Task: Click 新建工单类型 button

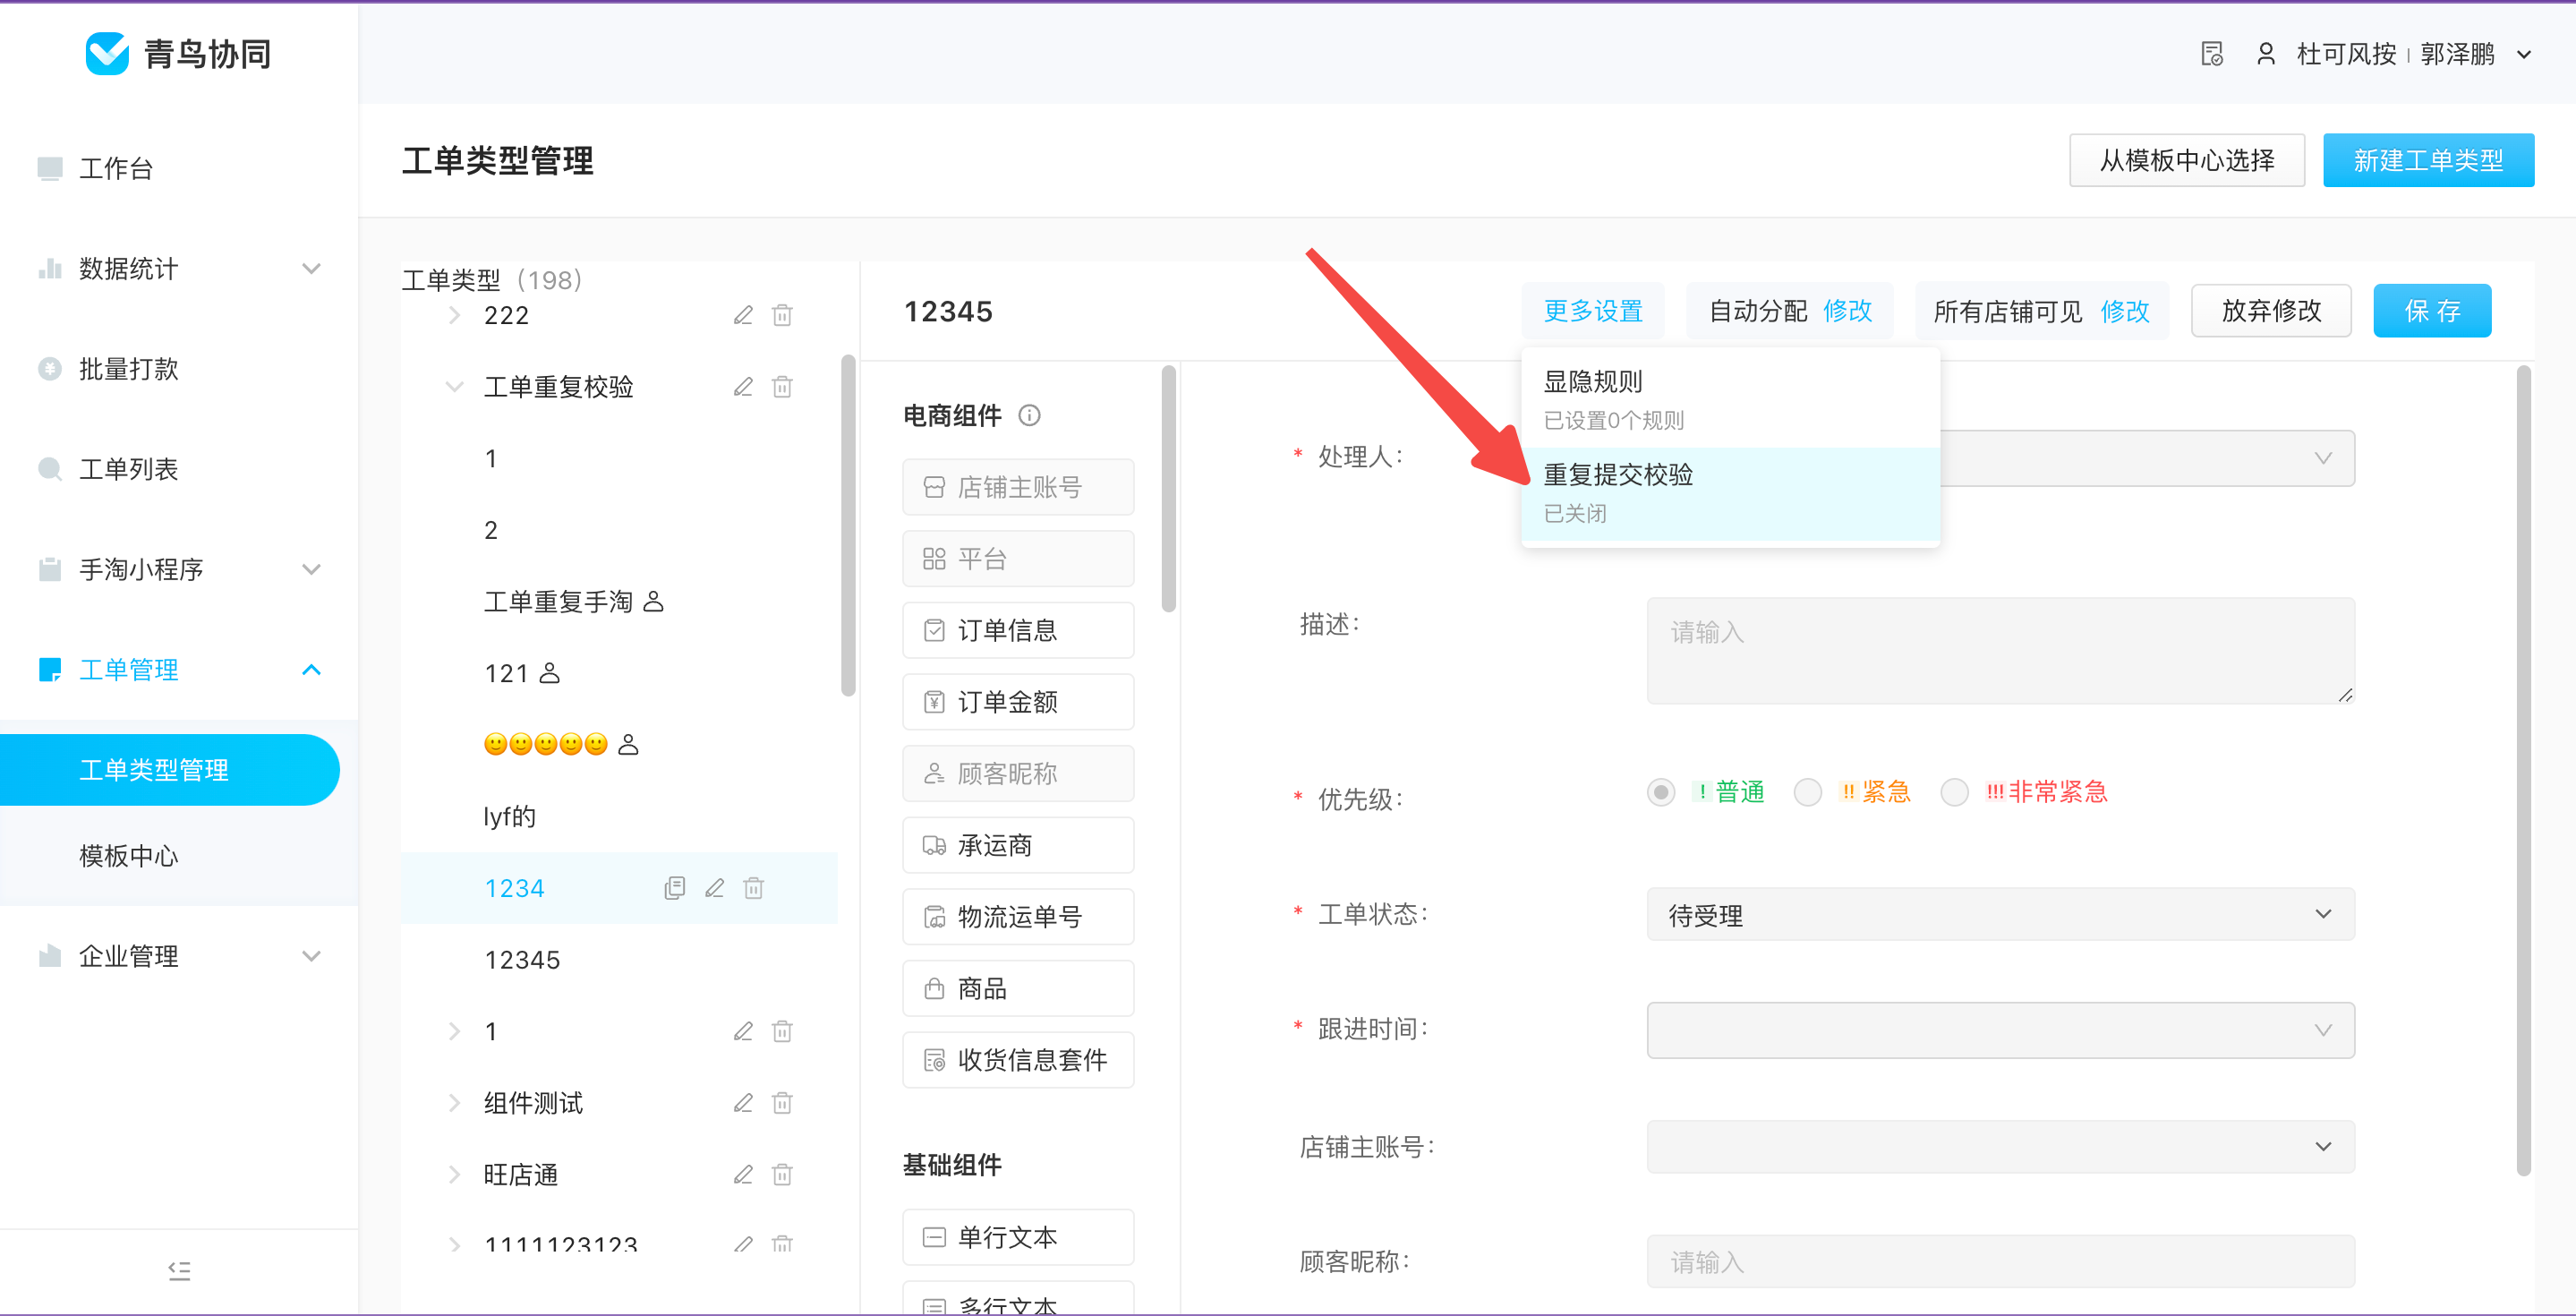Action: (2428, 160)
